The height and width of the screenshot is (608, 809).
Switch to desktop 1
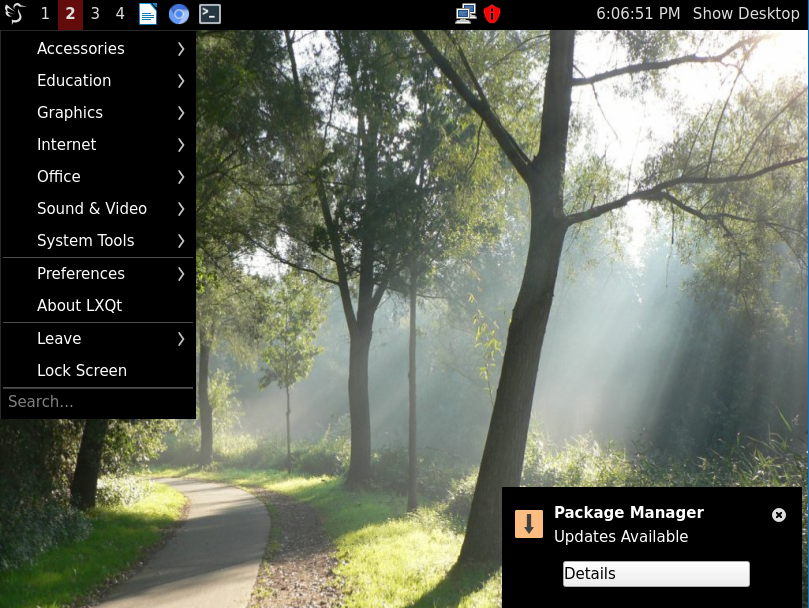(x=45, y=13)
